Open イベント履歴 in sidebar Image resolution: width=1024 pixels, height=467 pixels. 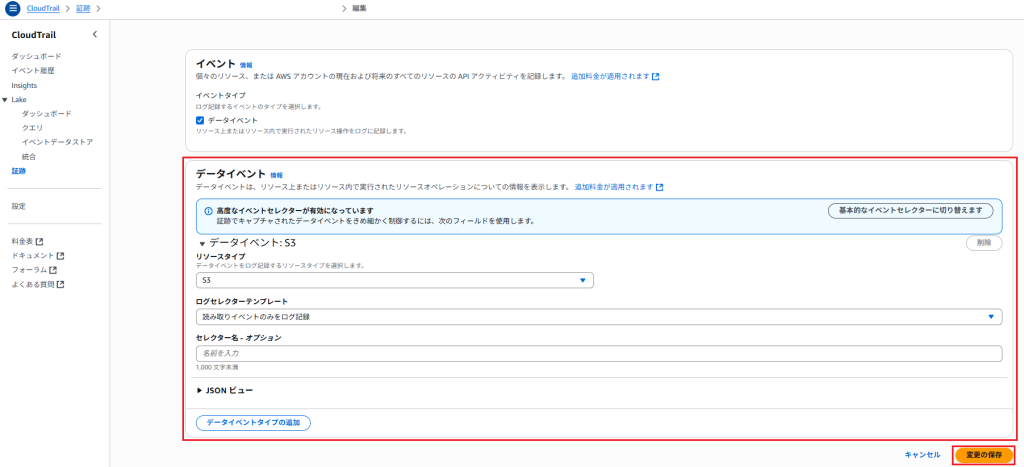[33, 71]
